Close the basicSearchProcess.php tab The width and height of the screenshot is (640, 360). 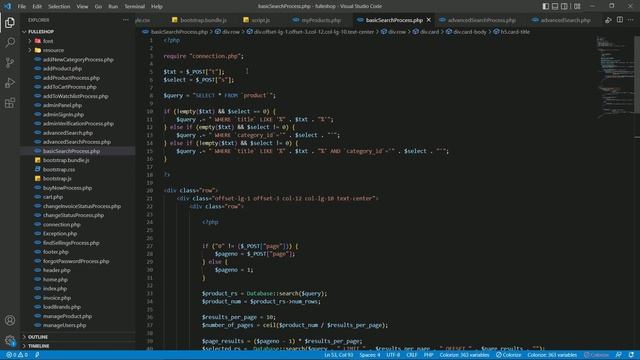pos(429,20)
